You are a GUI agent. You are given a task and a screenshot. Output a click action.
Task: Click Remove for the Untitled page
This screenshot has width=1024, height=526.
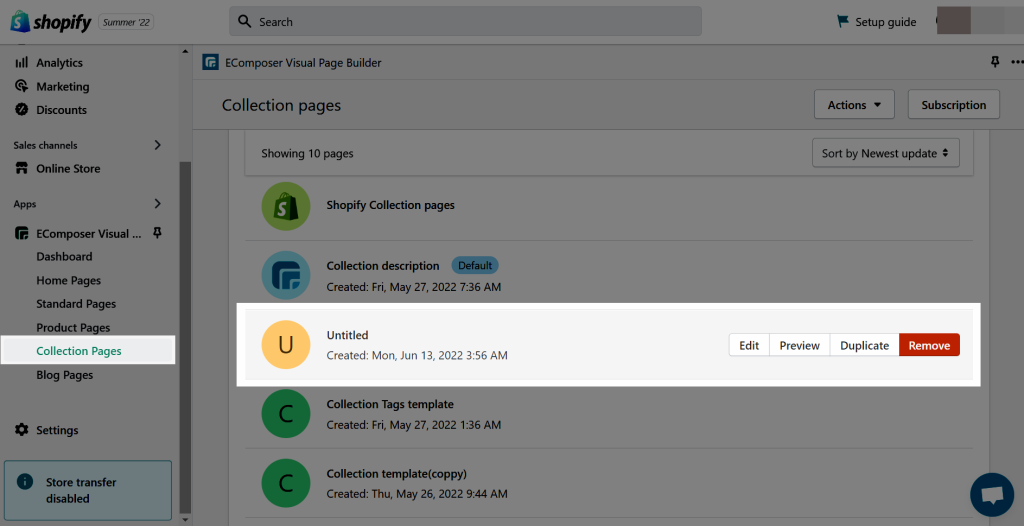coord(929,345)
